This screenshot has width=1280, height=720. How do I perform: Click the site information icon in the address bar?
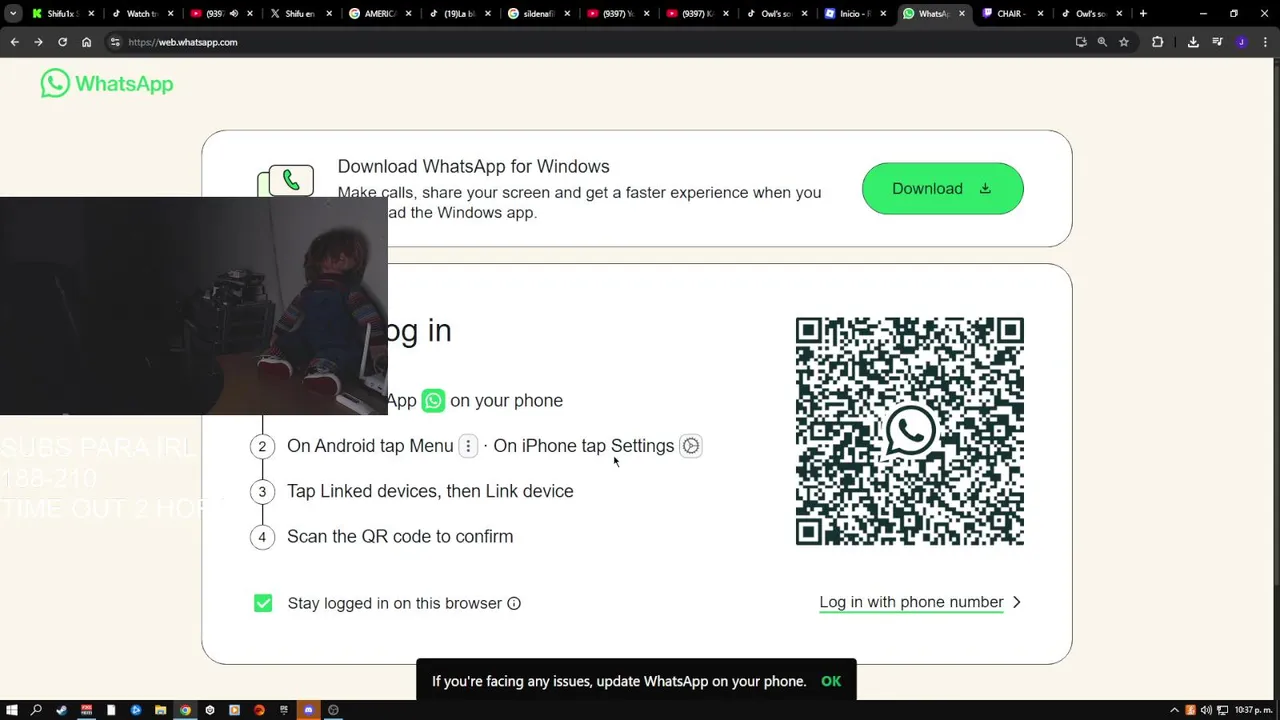[115, 42]
